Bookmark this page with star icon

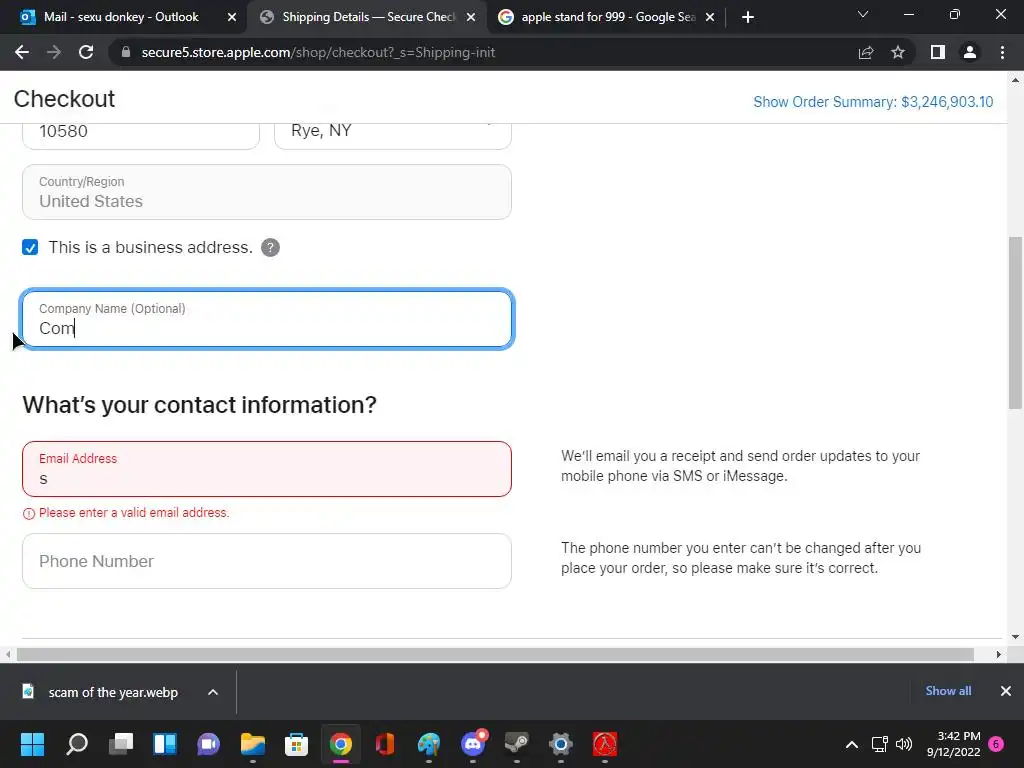tap(898, 52)
